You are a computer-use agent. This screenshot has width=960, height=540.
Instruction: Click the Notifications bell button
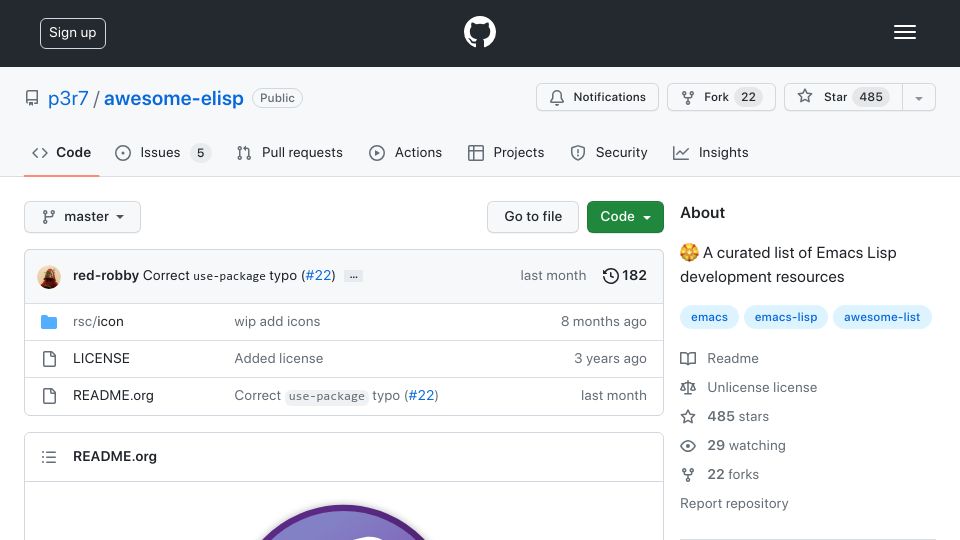(x=597, y=97)
